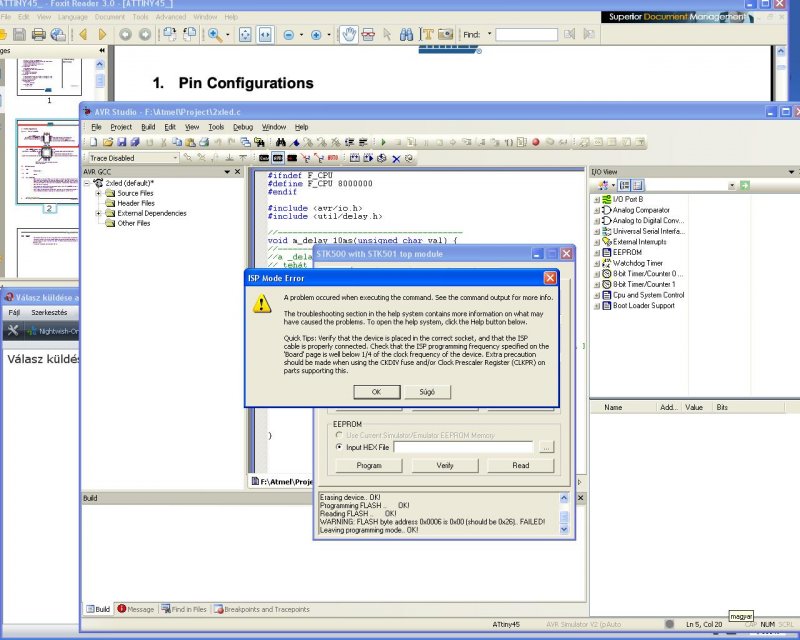Select the Input HEX File radio button
This screenshot has width=800, height=640.
point(339,447)
